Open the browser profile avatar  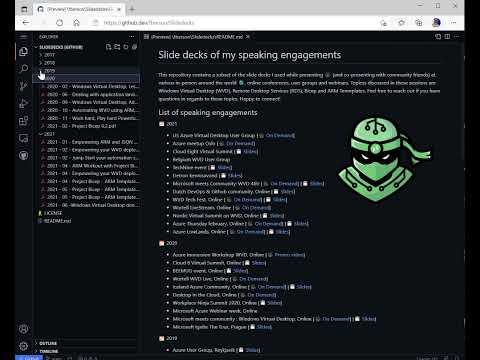(436, 23)
